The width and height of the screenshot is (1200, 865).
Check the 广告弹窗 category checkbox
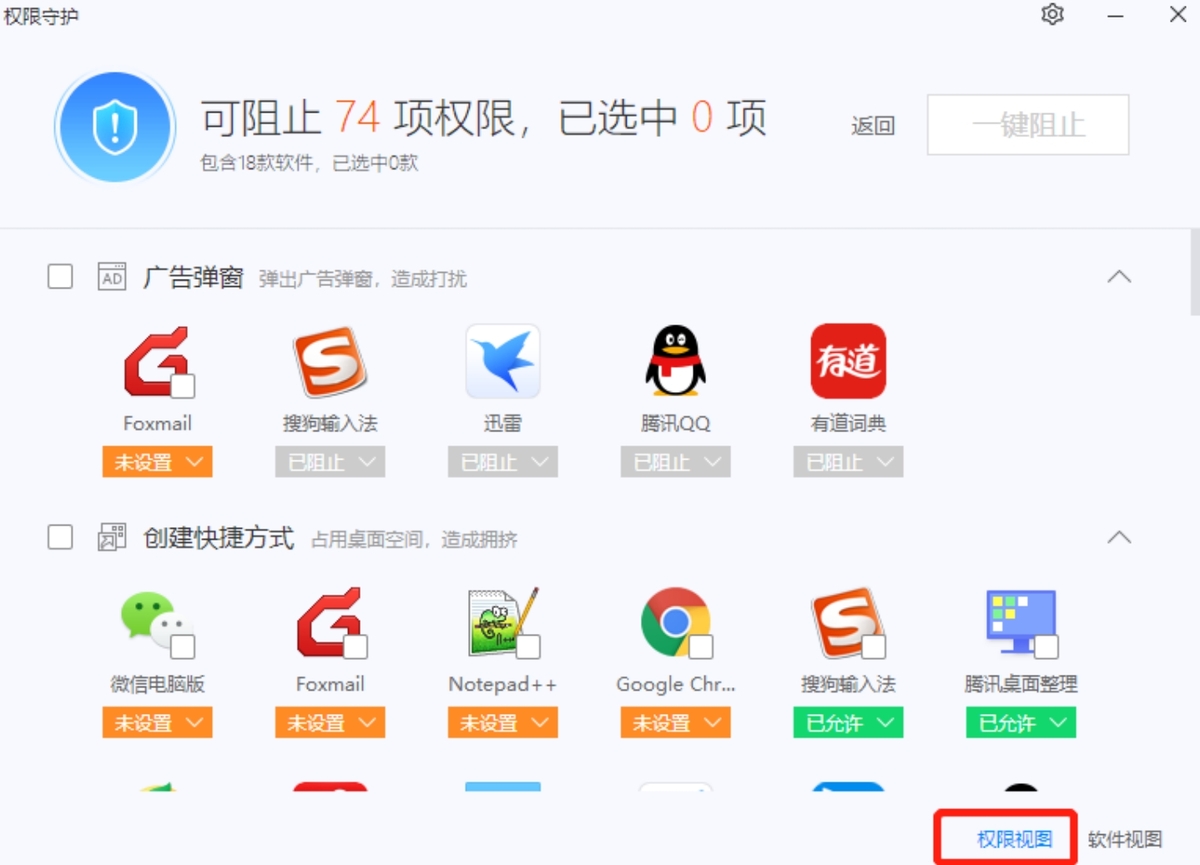click(60, 276)
